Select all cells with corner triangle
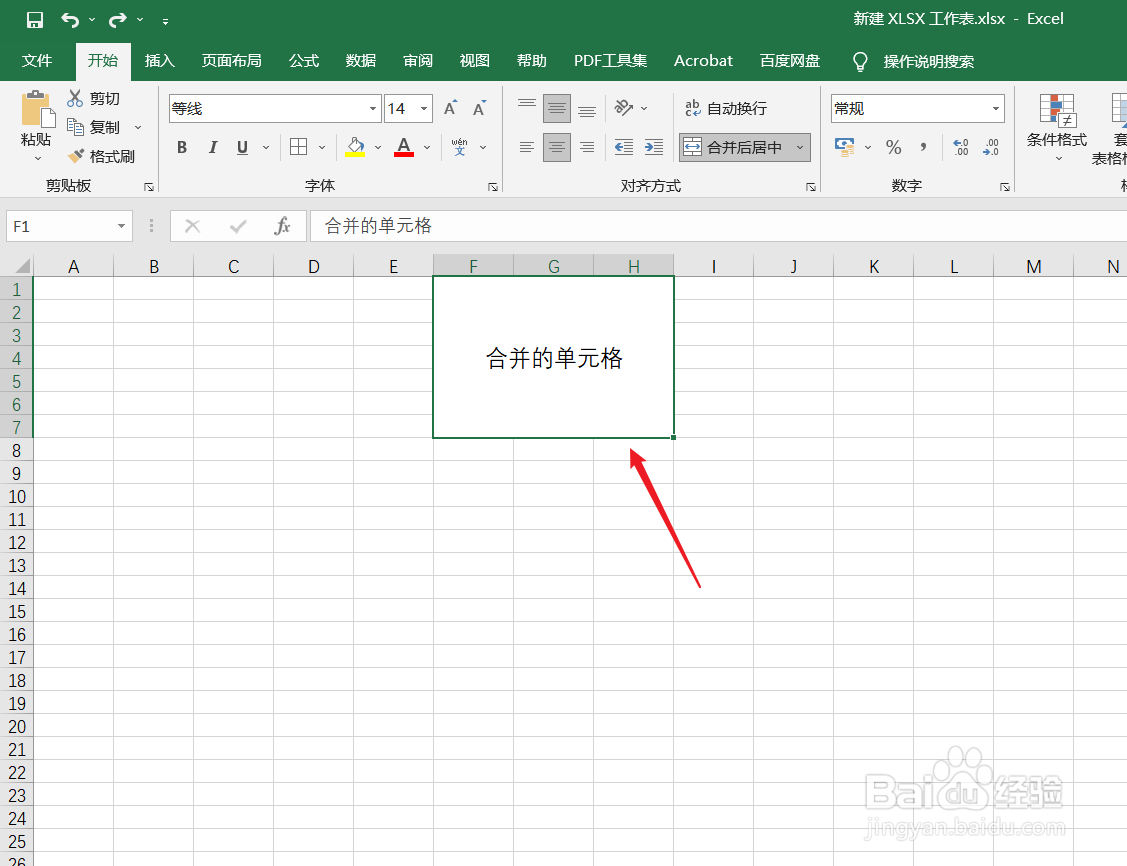The image size is (1127, 866). pos(22,266)
